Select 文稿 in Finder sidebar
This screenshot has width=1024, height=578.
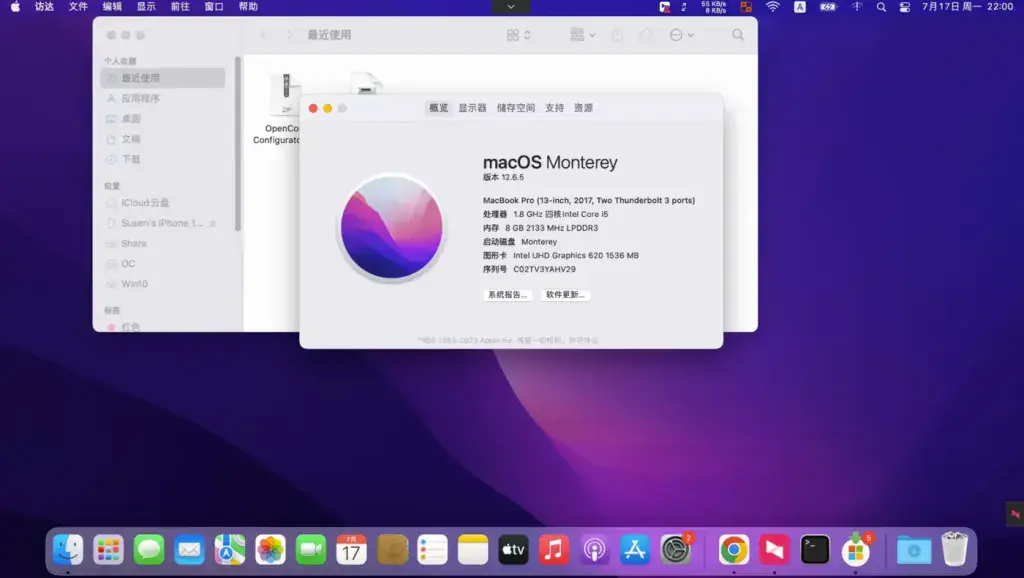(163, 138)
